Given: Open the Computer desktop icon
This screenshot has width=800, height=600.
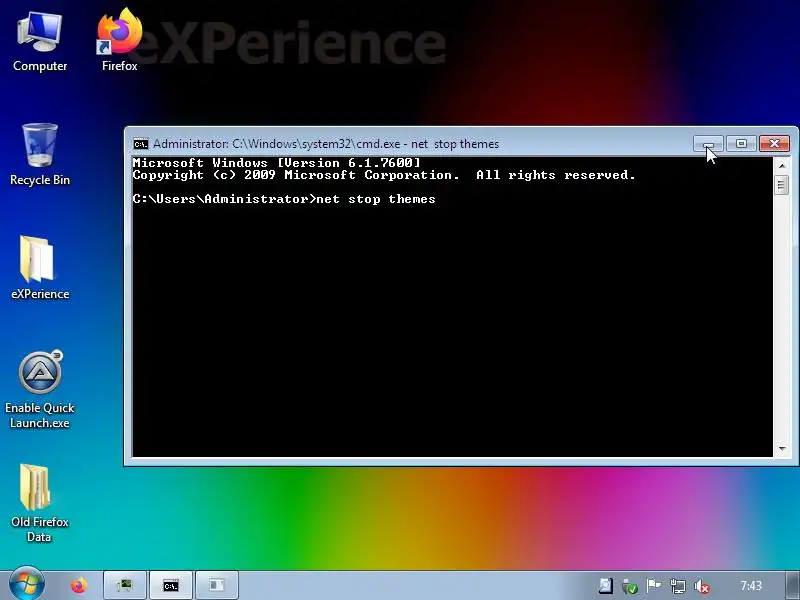Looking at the screenshot, I should pyautogui.click(x=40, y=42).
